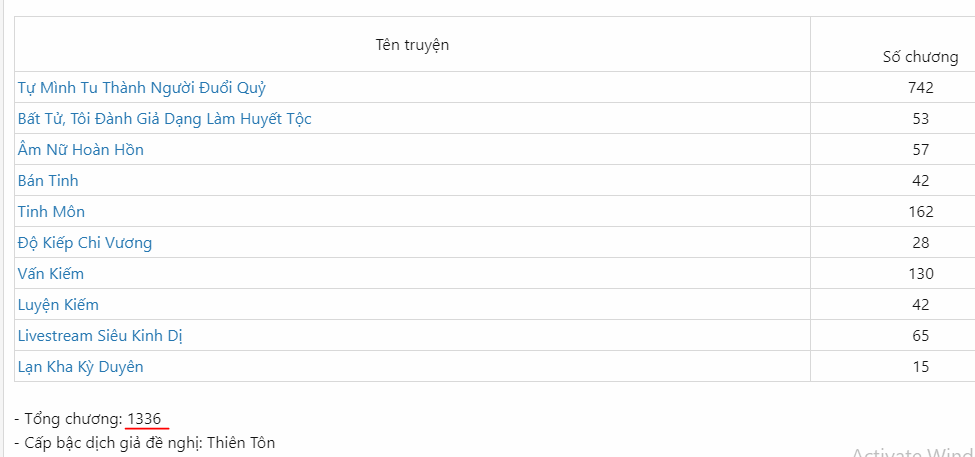Click the Luyện Kiếm story title
Viewport: 975px width, 457px height.
click(x=58, y=305)
